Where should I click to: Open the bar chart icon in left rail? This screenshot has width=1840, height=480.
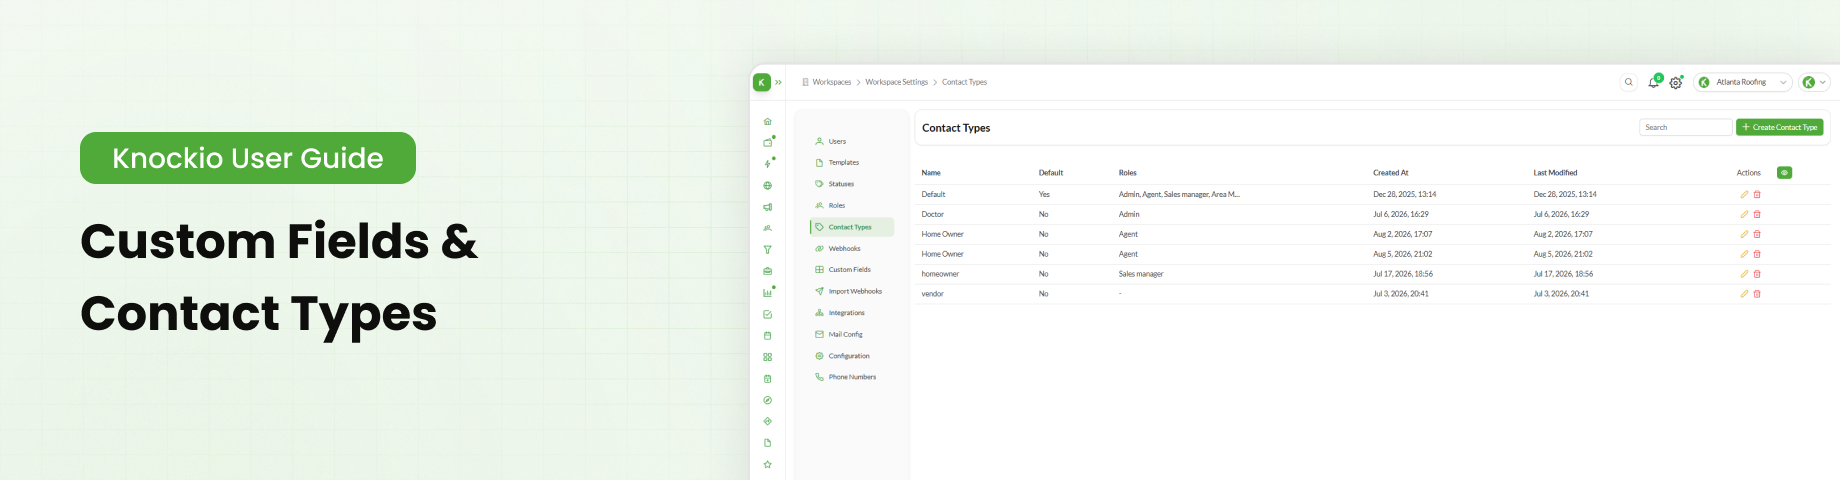(767, 293)
